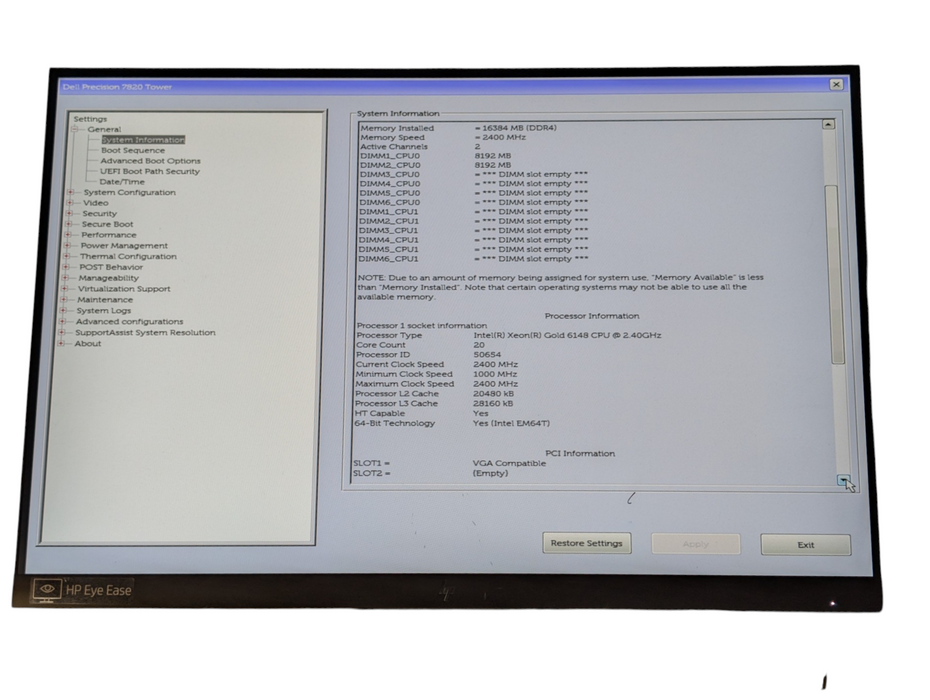Select the Video label
Viewport: 930px width, 700px height.
point(96,203)
